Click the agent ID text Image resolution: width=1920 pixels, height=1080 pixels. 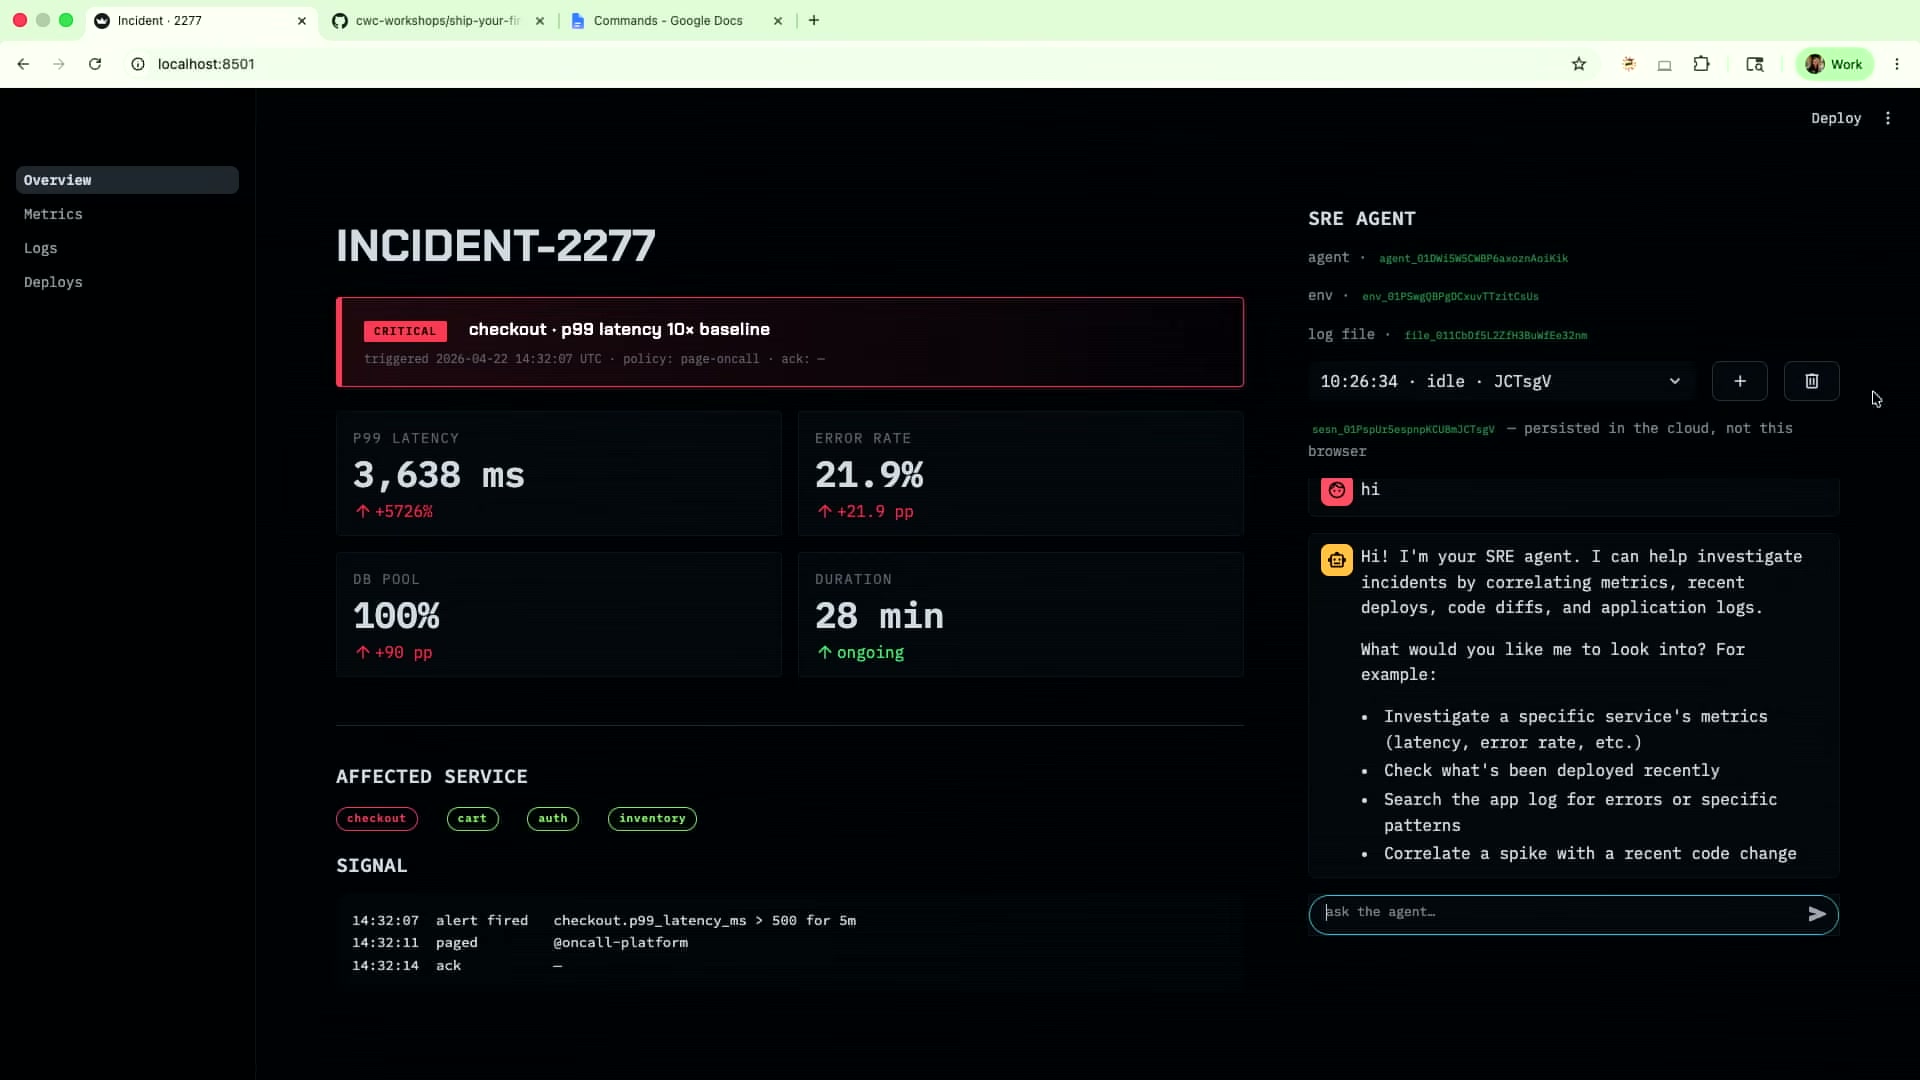(1473, 259)
